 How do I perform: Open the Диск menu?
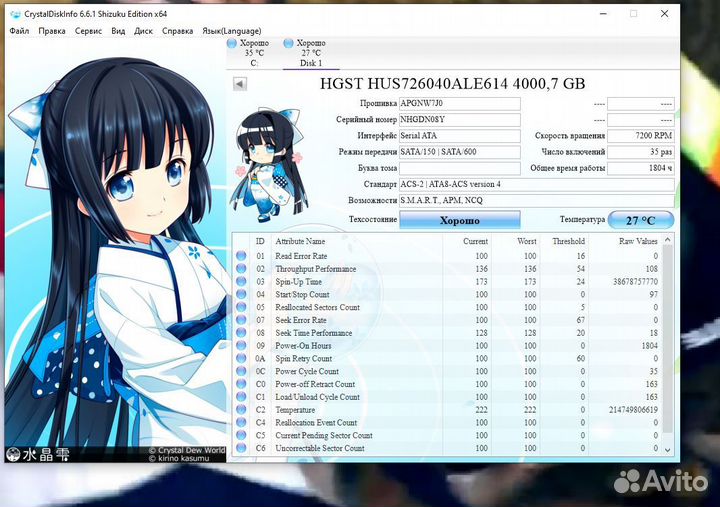point(143,31)
